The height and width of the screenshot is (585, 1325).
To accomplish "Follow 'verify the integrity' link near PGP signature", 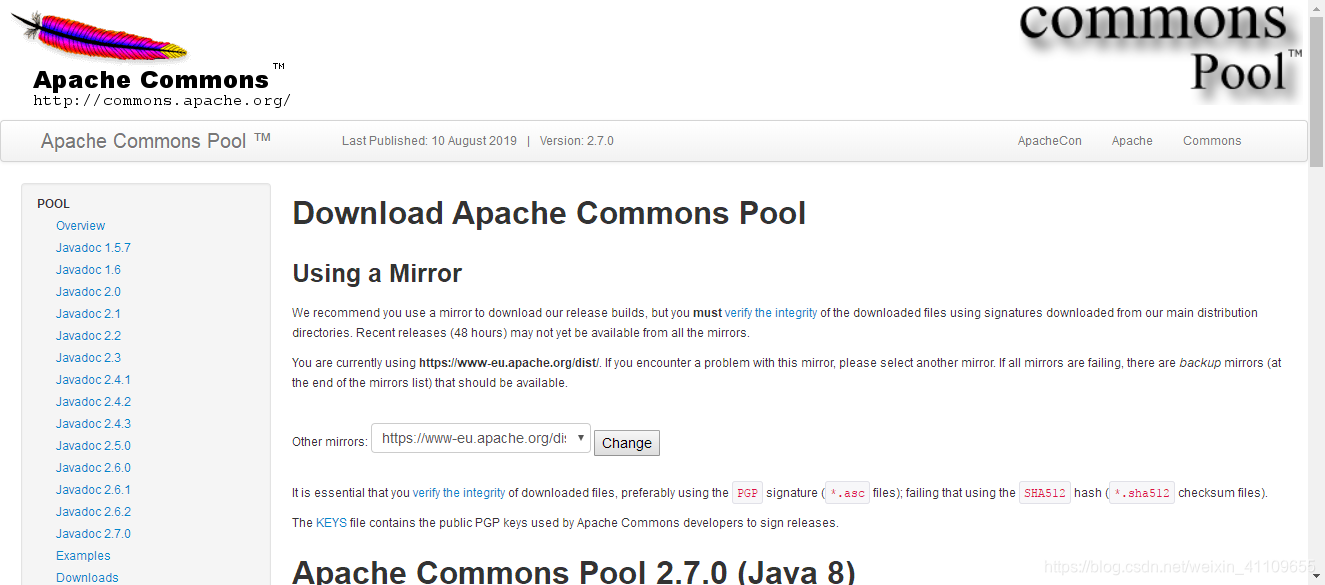I will [459, 493].
